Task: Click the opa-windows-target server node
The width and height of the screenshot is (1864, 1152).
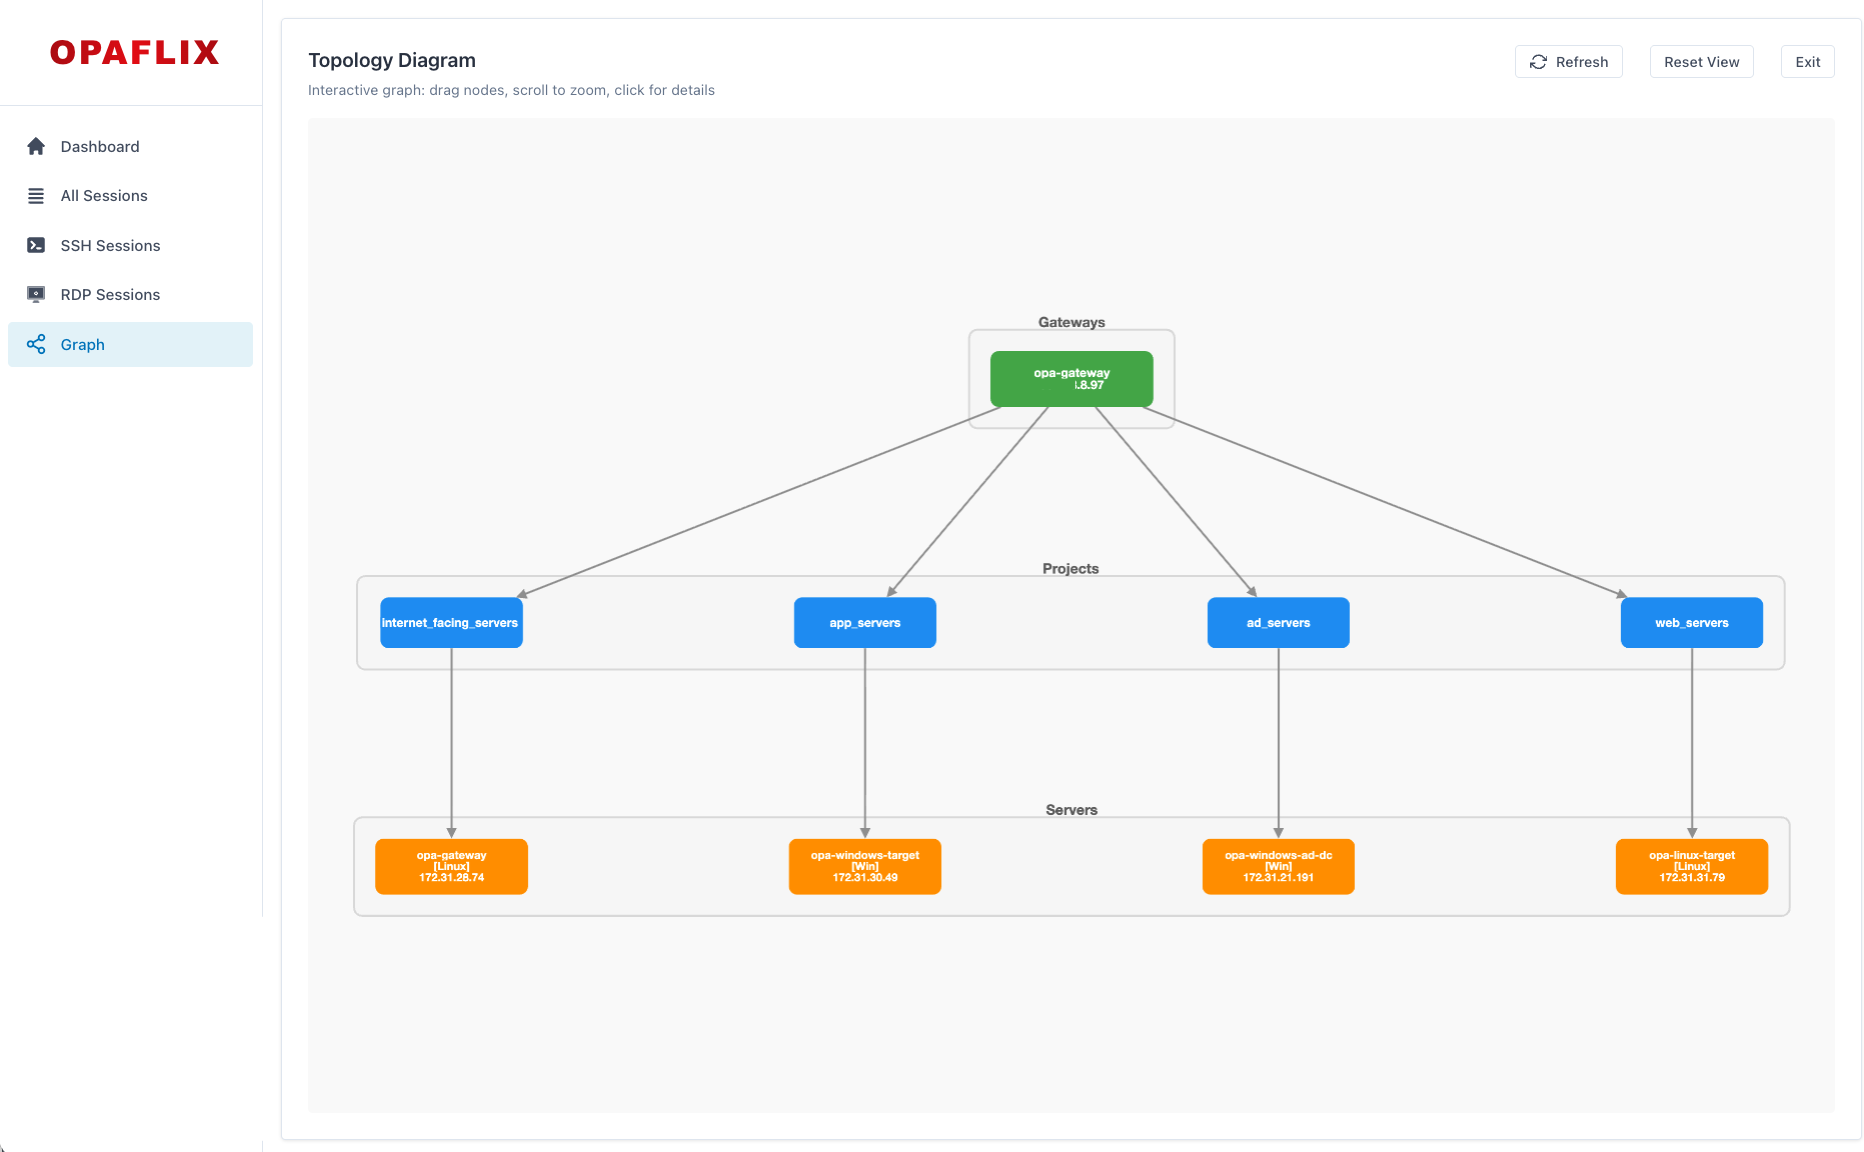Action: (864, 866)
